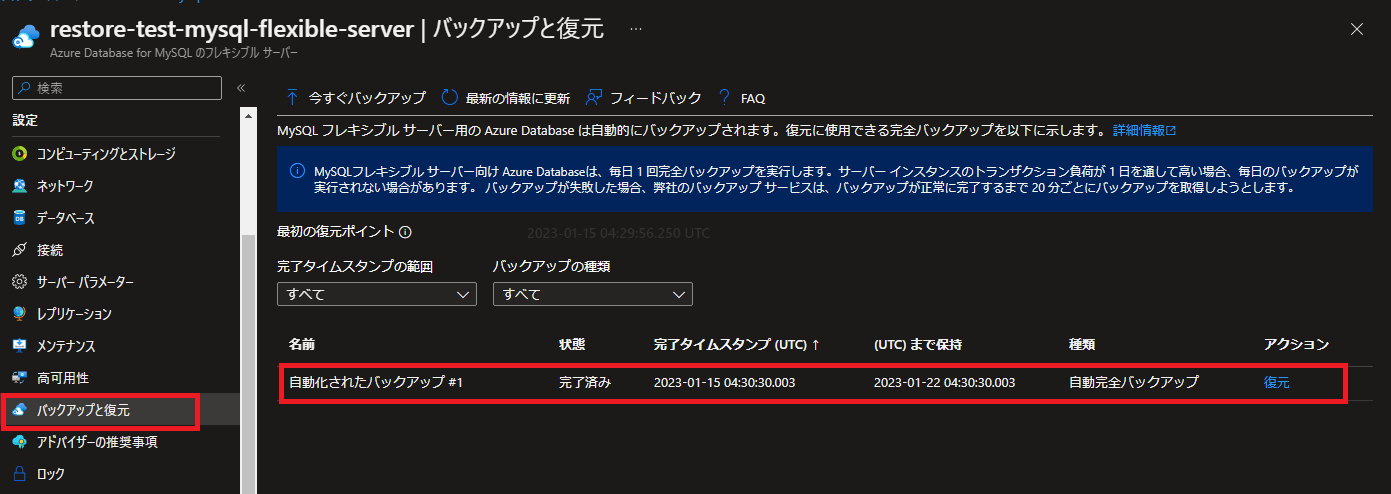Image resolution: width=1391 pixels, height=494 pixels.
Task: Open the データベース menu item
Action: pyautogui.click(x=66, y=218)
